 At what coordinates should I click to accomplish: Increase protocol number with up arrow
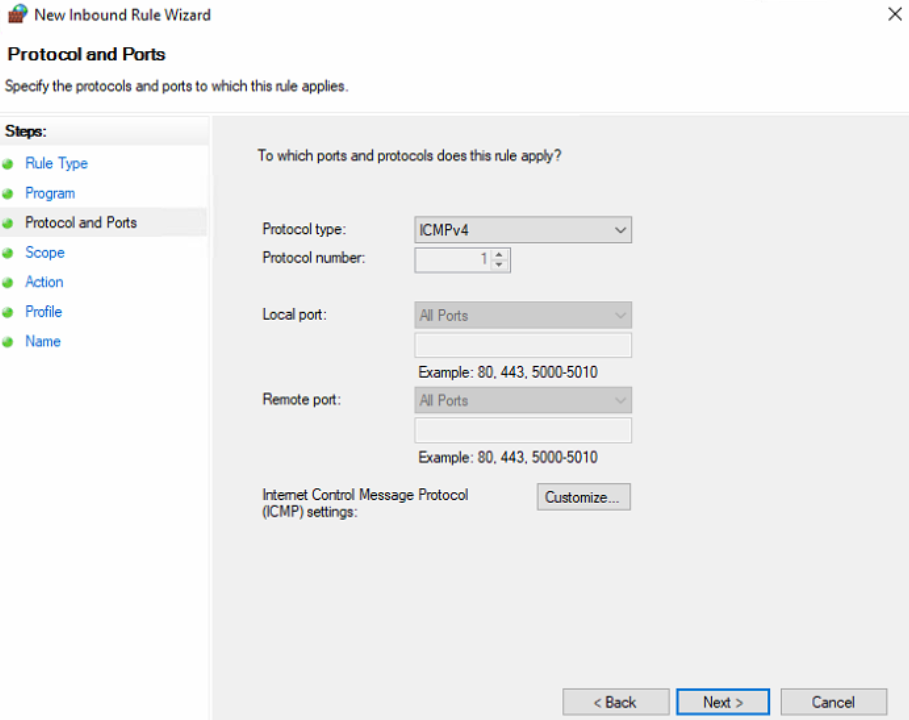click(499, 254)
